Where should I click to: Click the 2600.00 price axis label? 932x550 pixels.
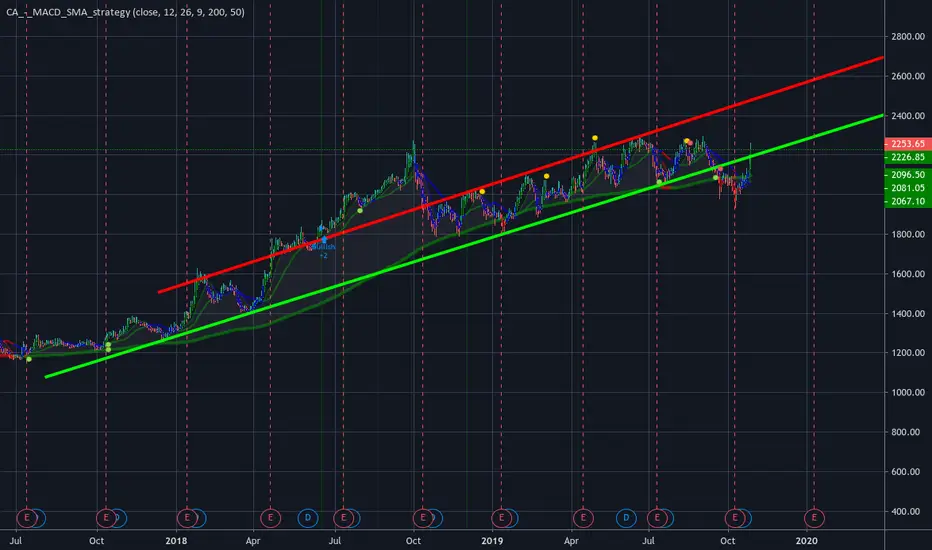click(x=908, y=76)
